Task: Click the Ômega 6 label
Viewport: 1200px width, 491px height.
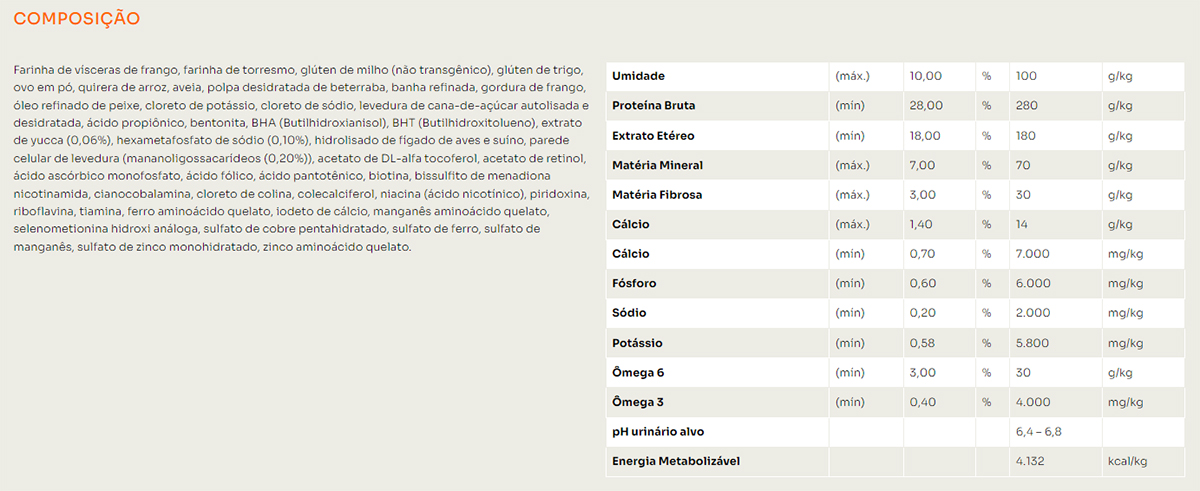Action: tap(638, 373)
